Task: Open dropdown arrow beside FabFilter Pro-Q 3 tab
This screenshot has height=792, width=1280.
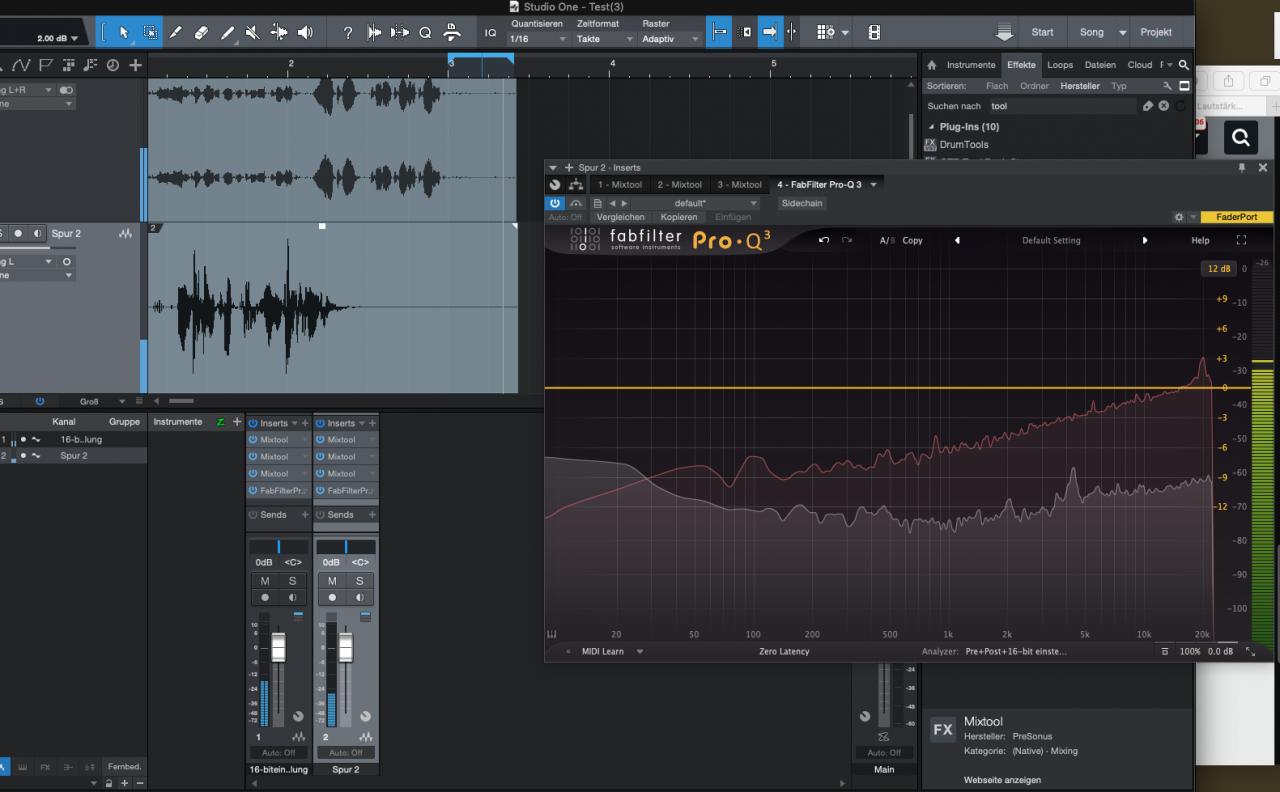Action: coord(873,185)
